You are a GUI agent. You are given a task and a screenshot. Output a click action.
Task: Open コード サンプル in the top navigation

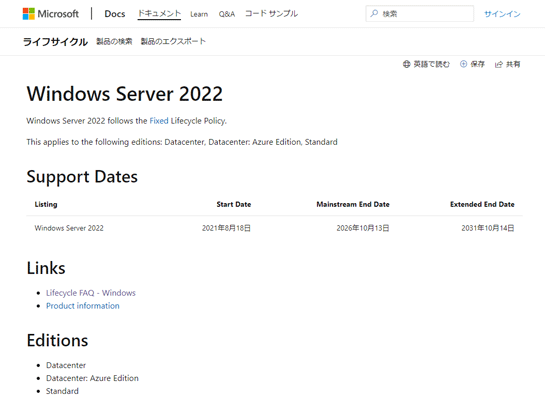pos(271,14)
